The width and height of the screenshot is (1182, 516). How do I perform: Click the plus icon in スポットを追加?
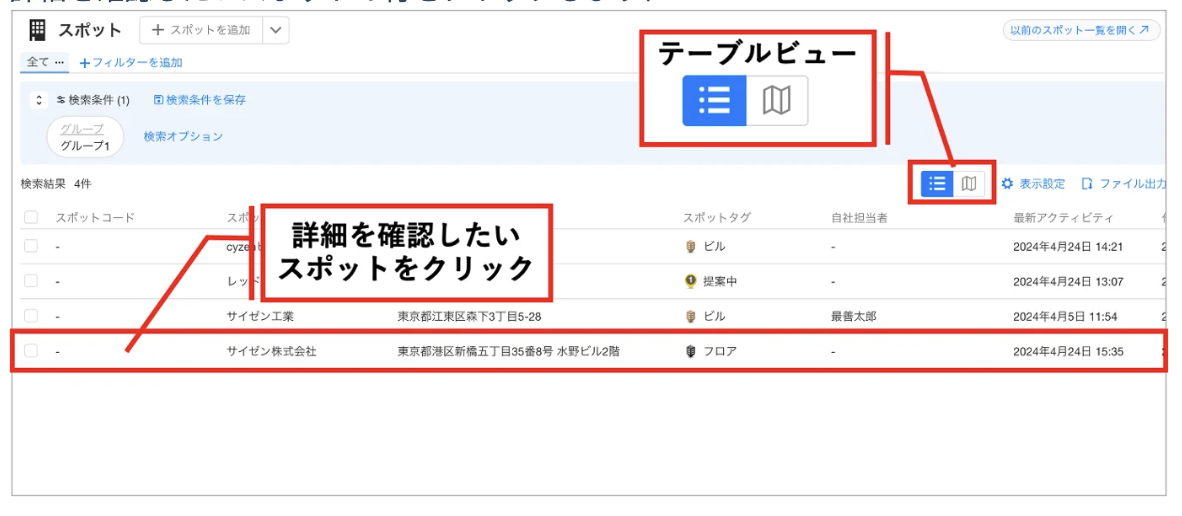[x=158, y=30]
